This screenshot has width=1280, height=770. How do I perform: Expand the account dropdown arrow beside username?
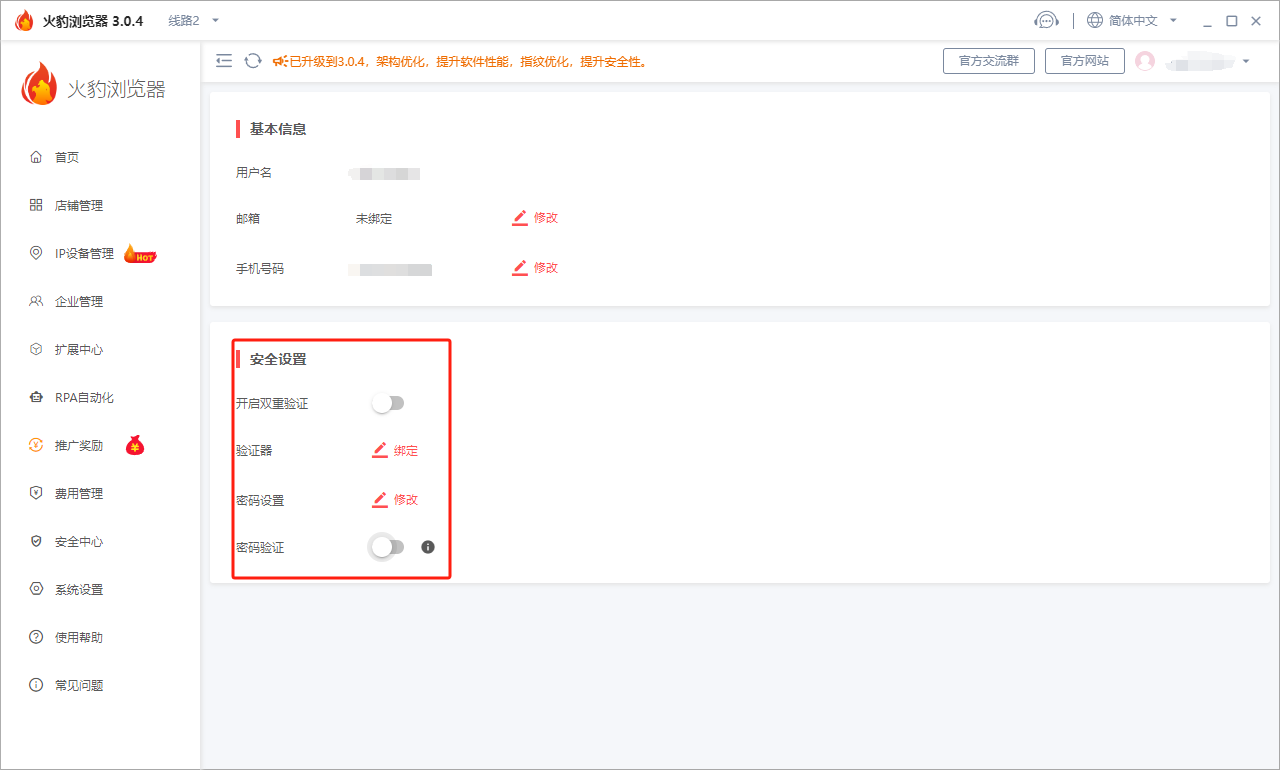coord(1246,62)
